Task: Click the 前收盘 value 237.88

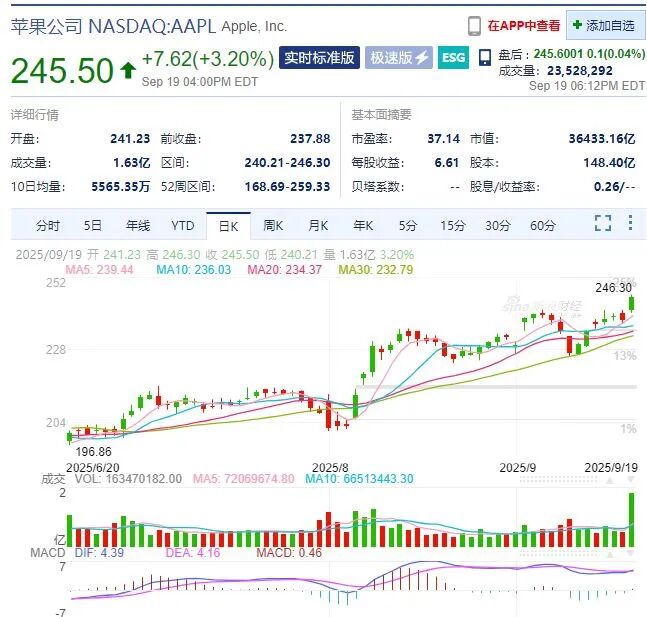Action: point(310,138)
